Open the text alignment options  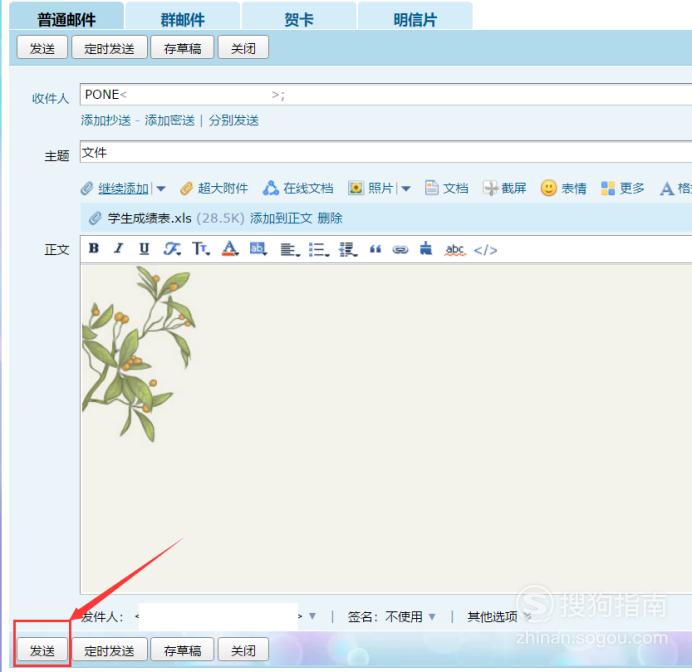[290, 250]
